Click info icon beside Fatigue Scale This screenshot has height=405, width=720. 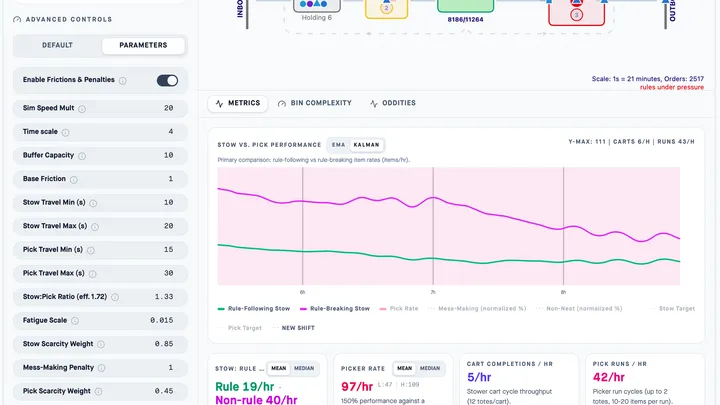[x=75, y=321]
